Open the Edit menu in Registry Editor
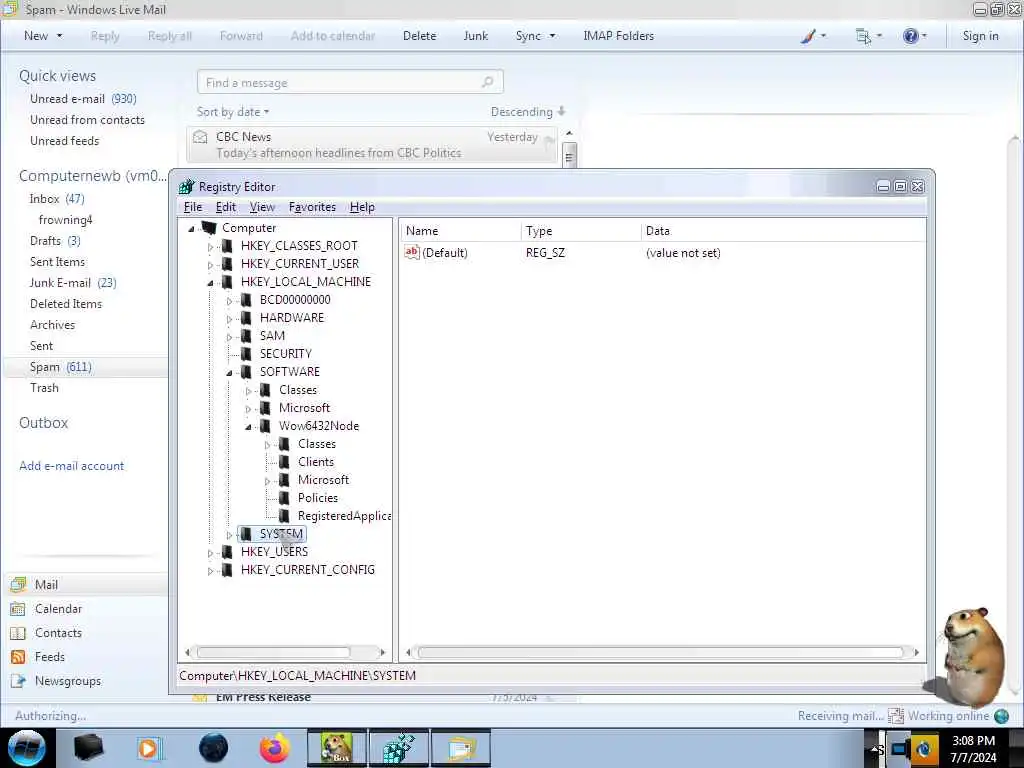Screen dimensions: 1024x768 coord(225,207)
